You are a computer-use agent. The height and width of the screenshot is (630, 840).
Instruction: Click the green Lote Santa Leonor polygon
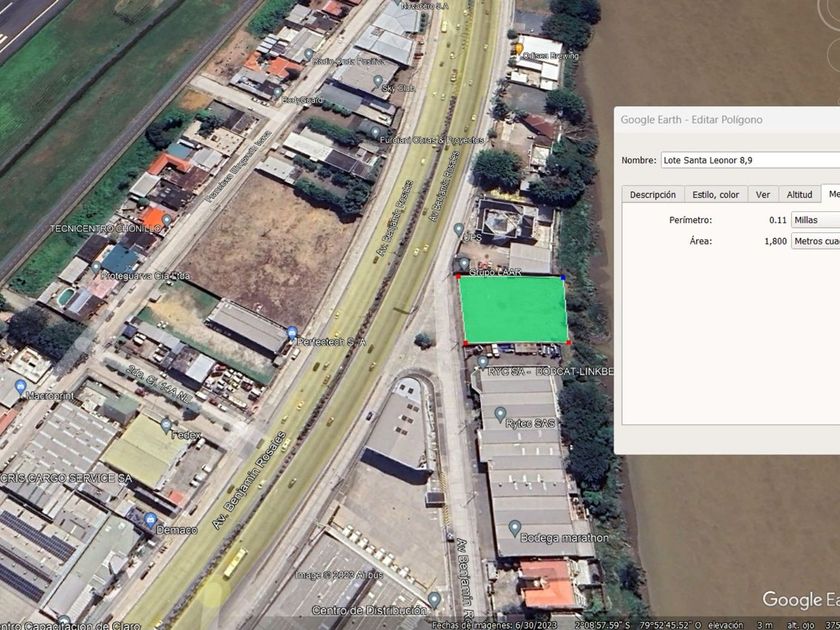(x=514, y=310)
